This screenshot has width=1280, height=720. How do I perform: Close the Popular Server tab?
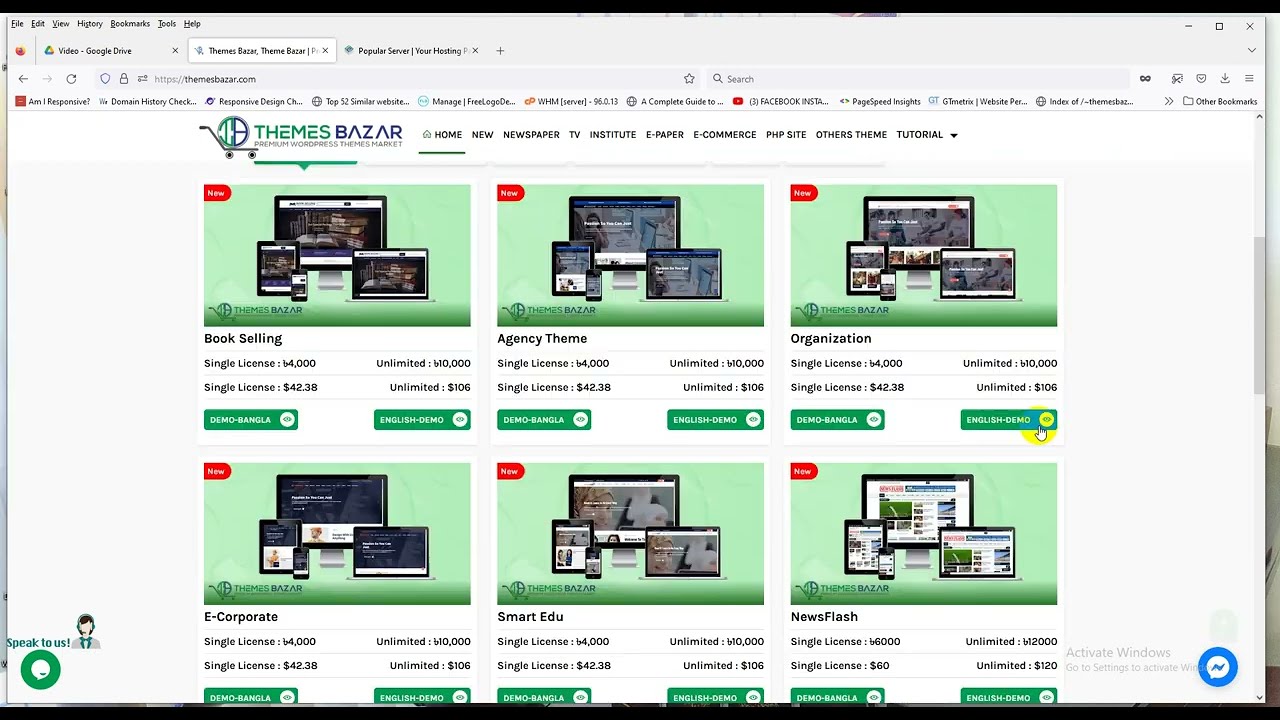point(475,51)
